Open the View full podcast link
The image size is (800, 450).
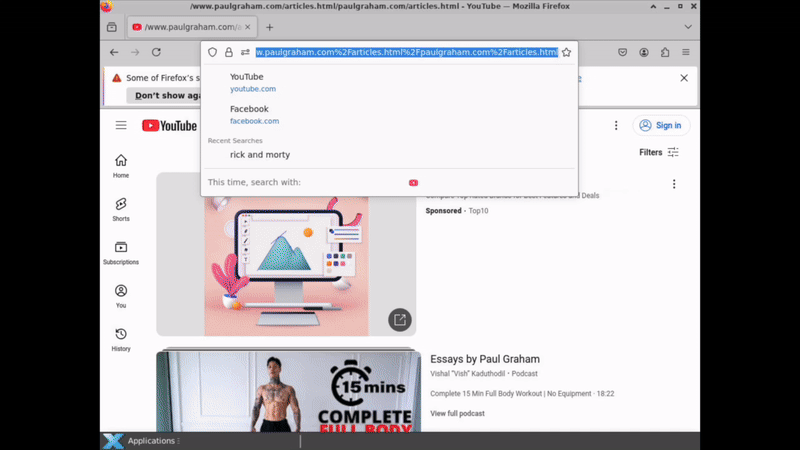(457, 413)
